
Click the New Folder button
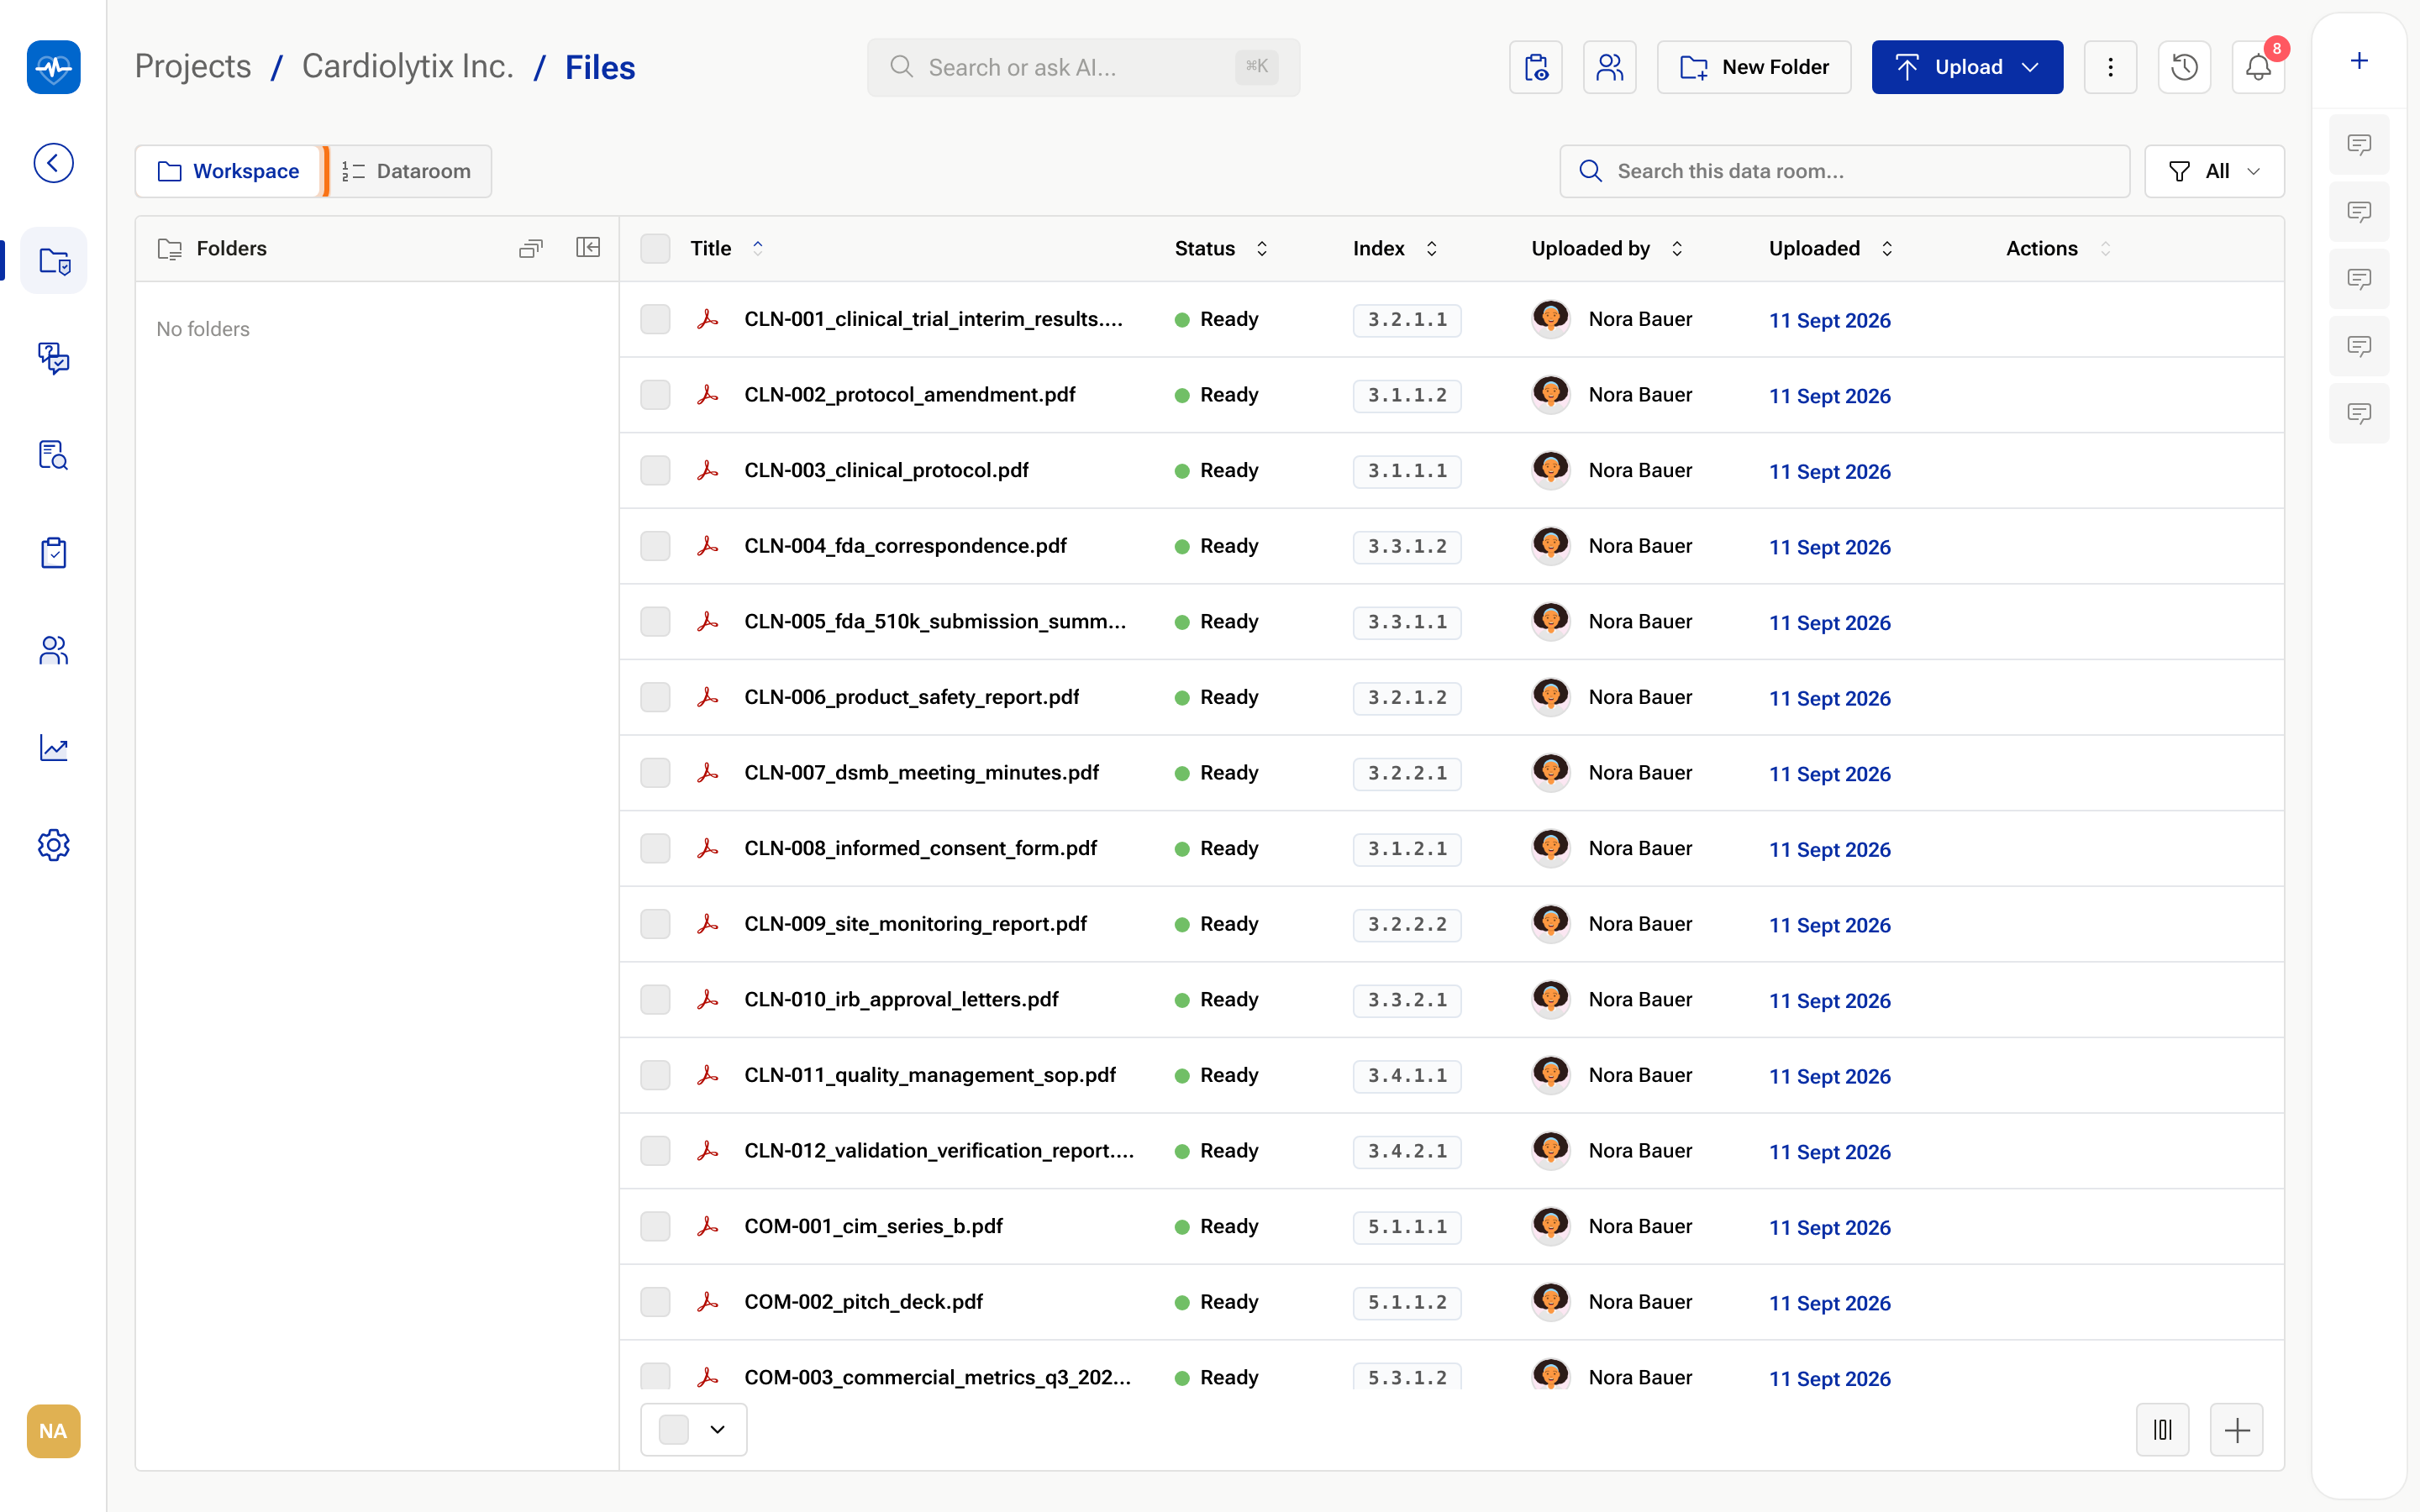[1755, 67]
